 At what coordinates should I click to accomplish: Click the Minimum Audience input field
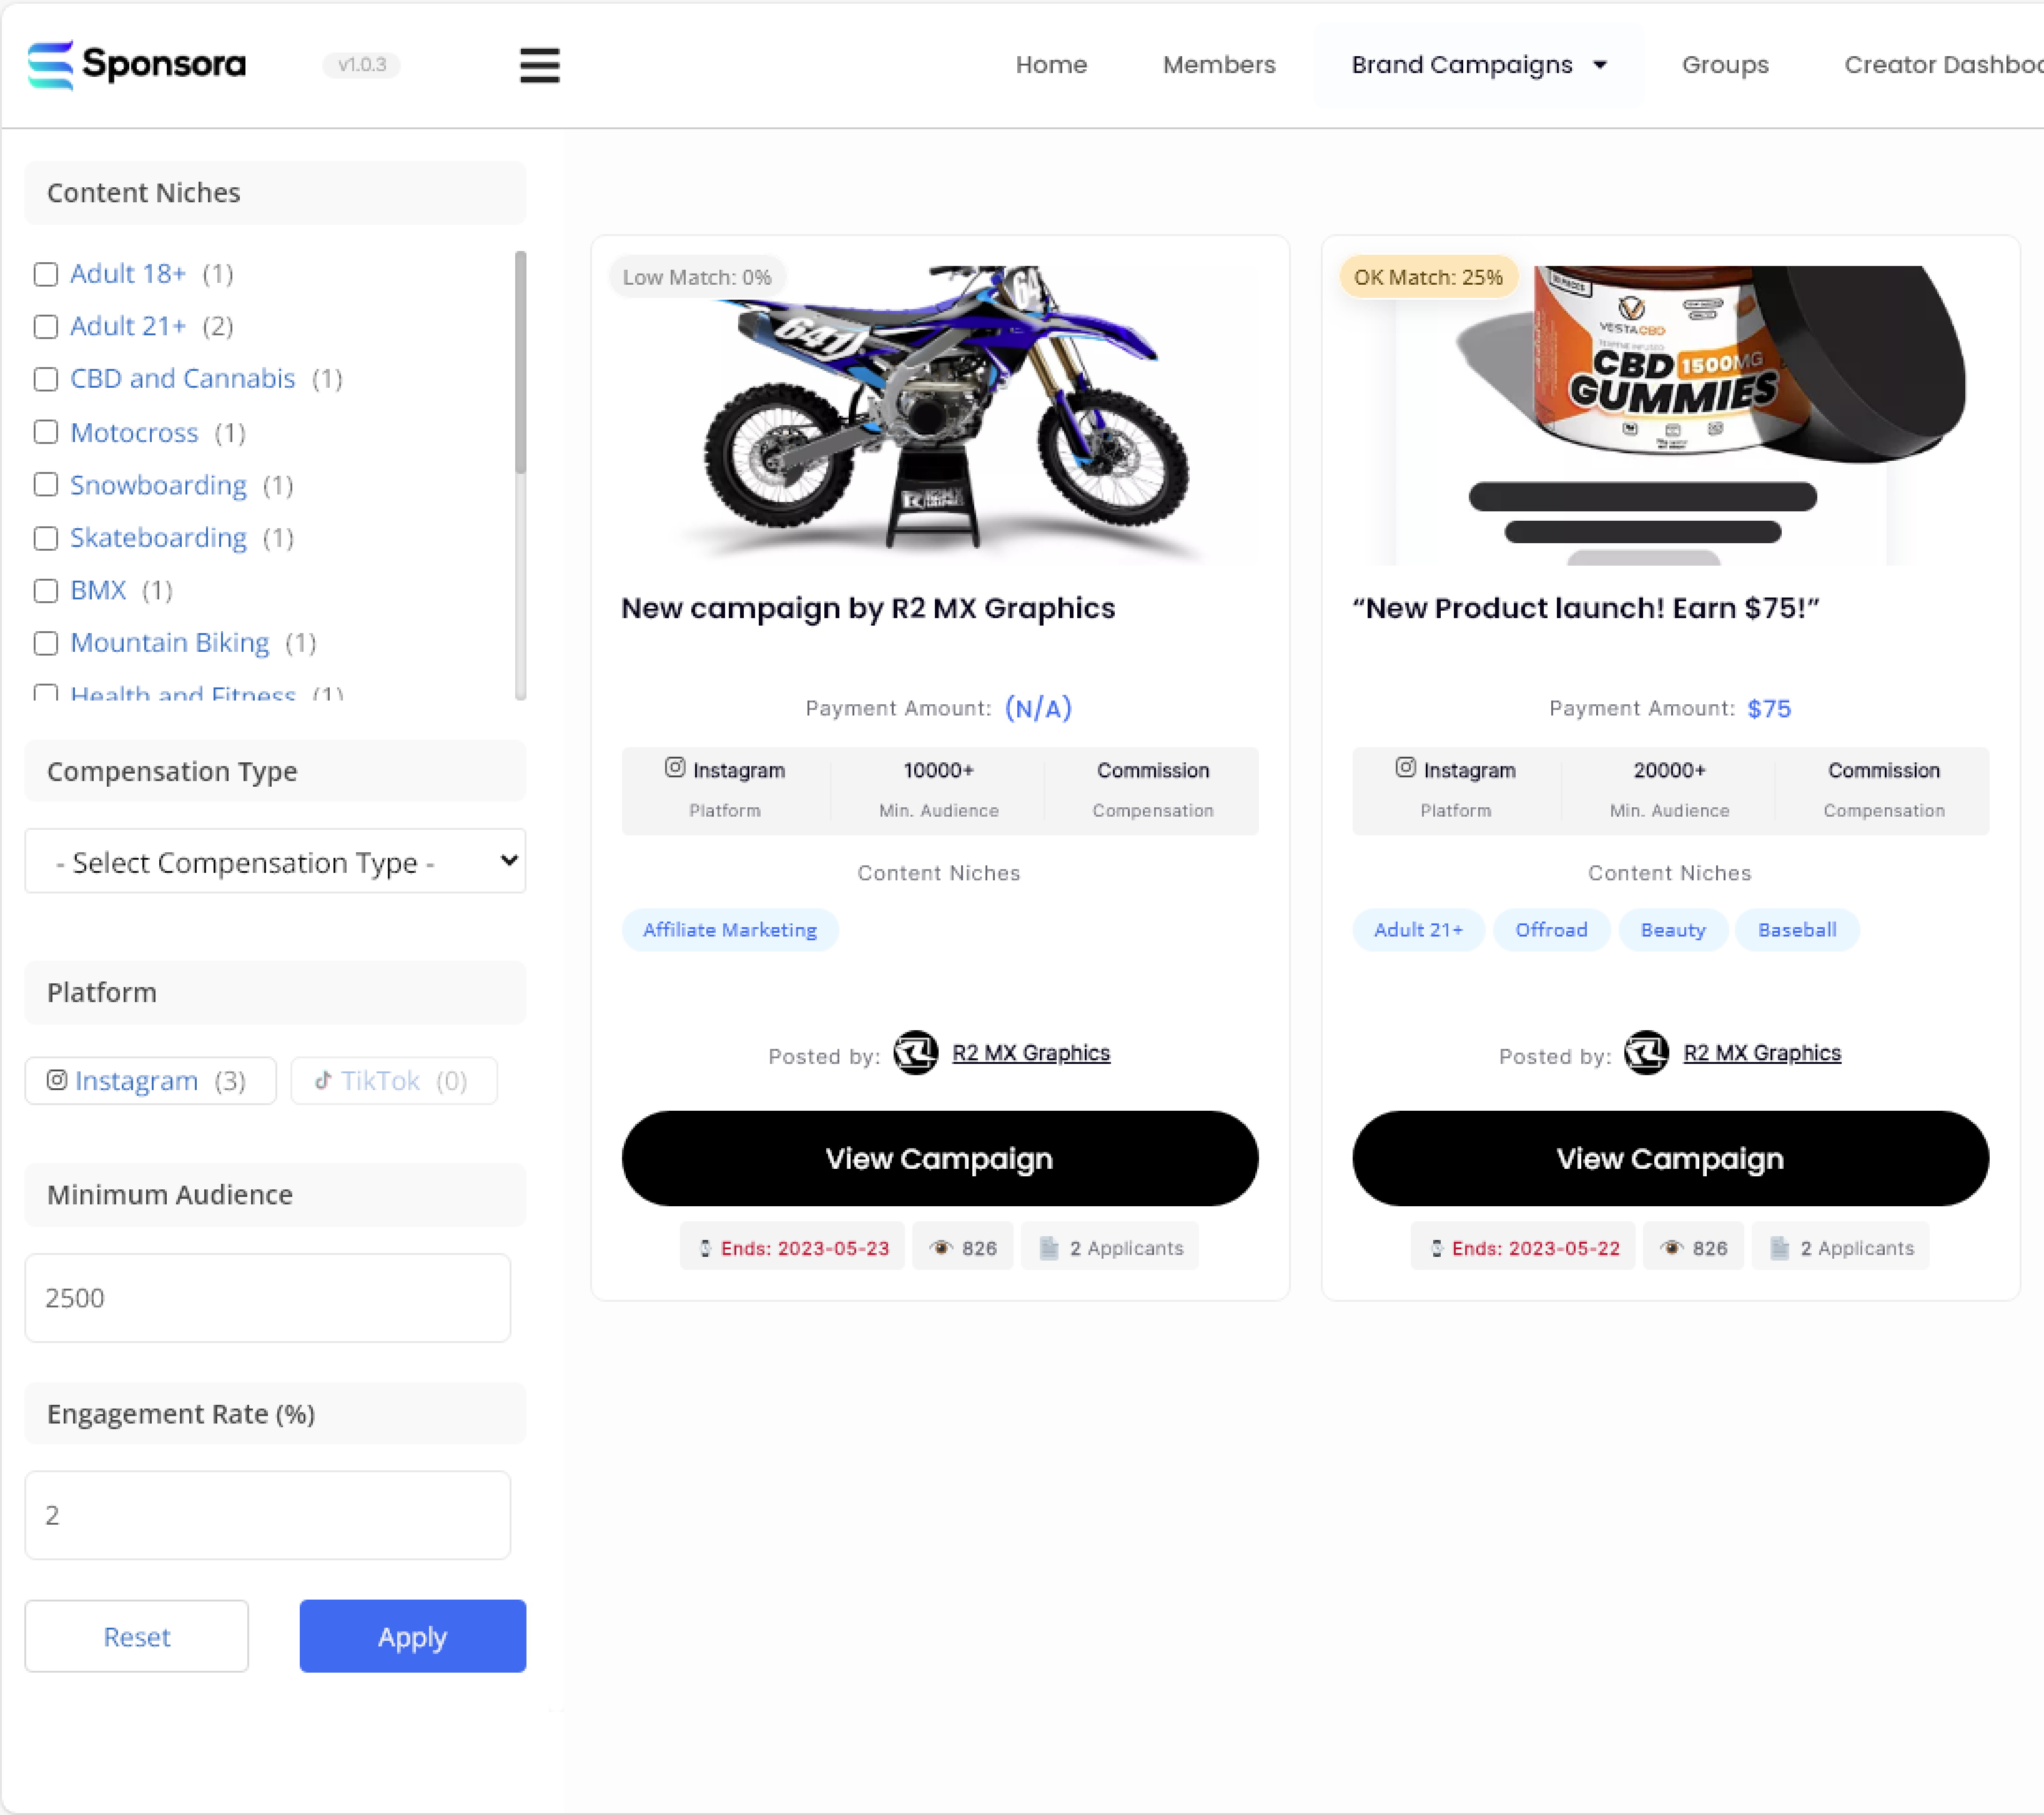coord(268,1298)
